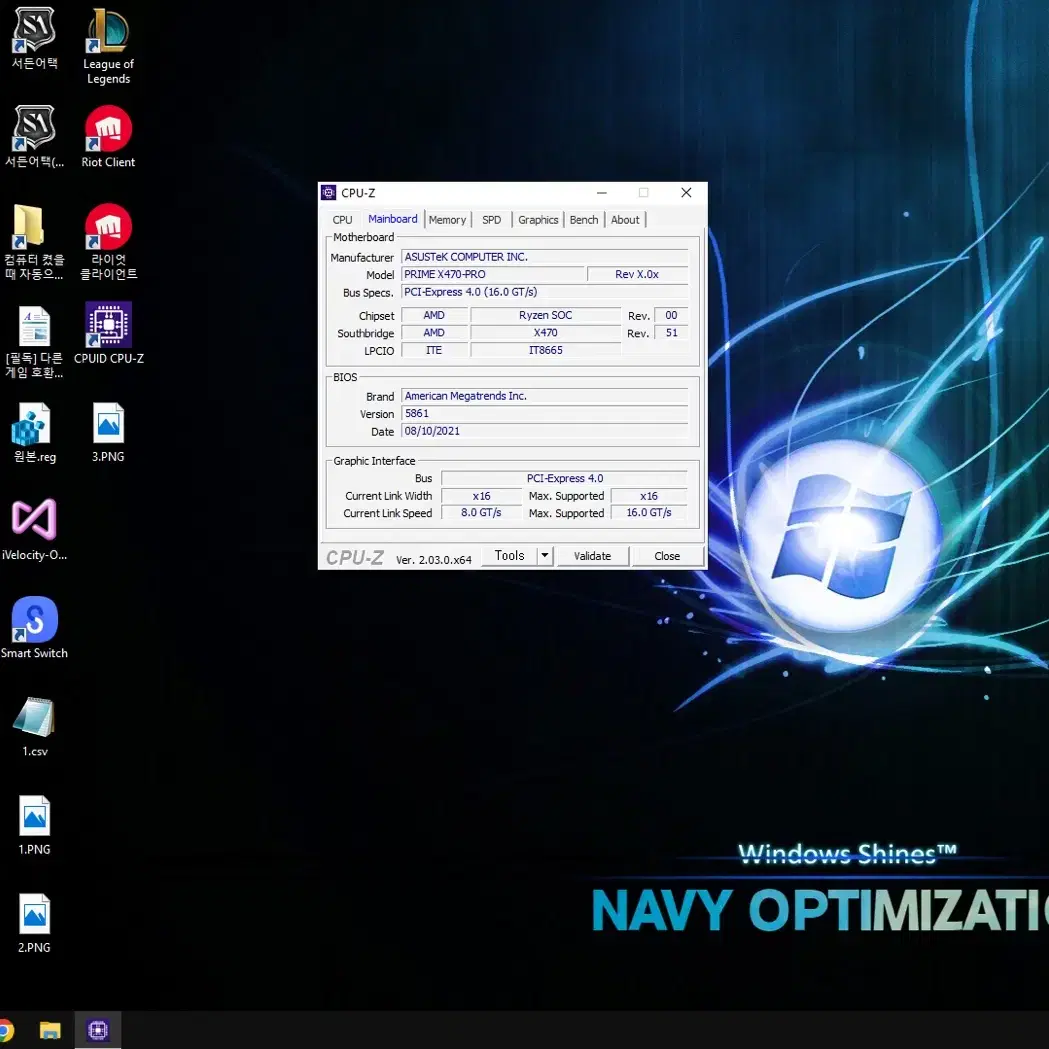Click the Chipset Ryzen SOC value
This screenshot has height=1049, width=1049.
(x=546, y=315)
